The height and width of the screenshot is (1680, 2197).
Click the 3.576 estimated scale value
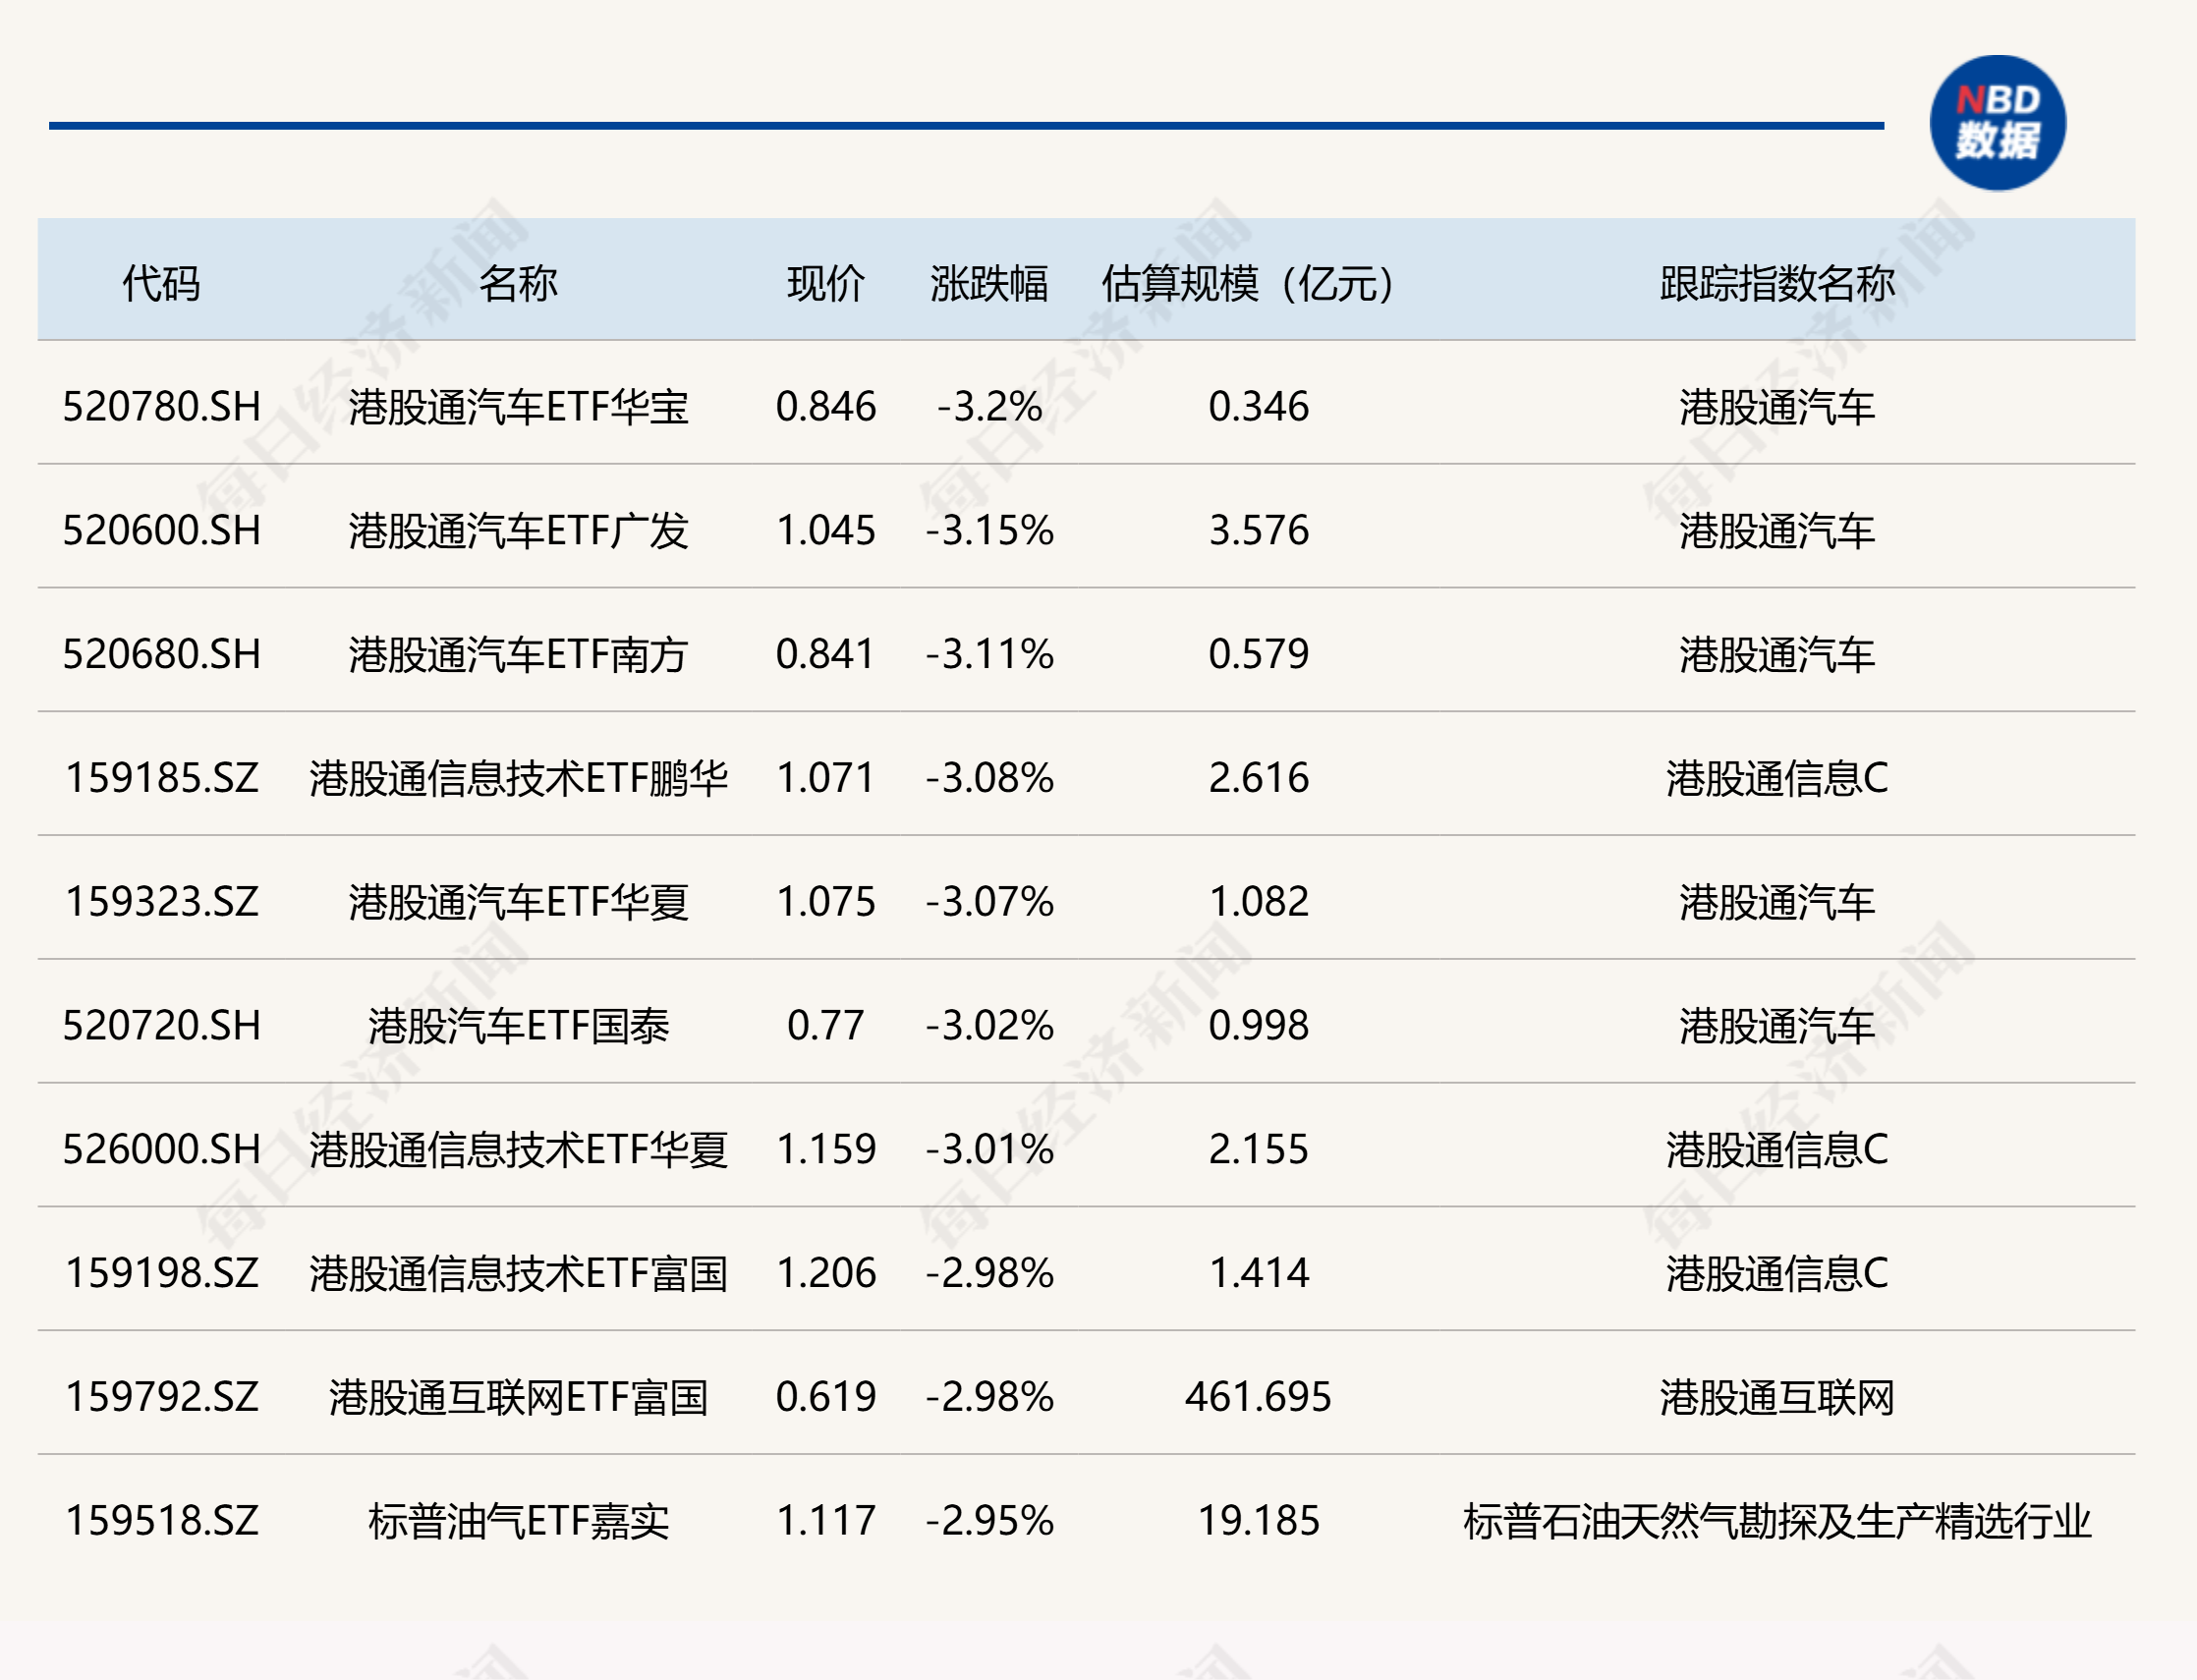(x=1258, y=531)
